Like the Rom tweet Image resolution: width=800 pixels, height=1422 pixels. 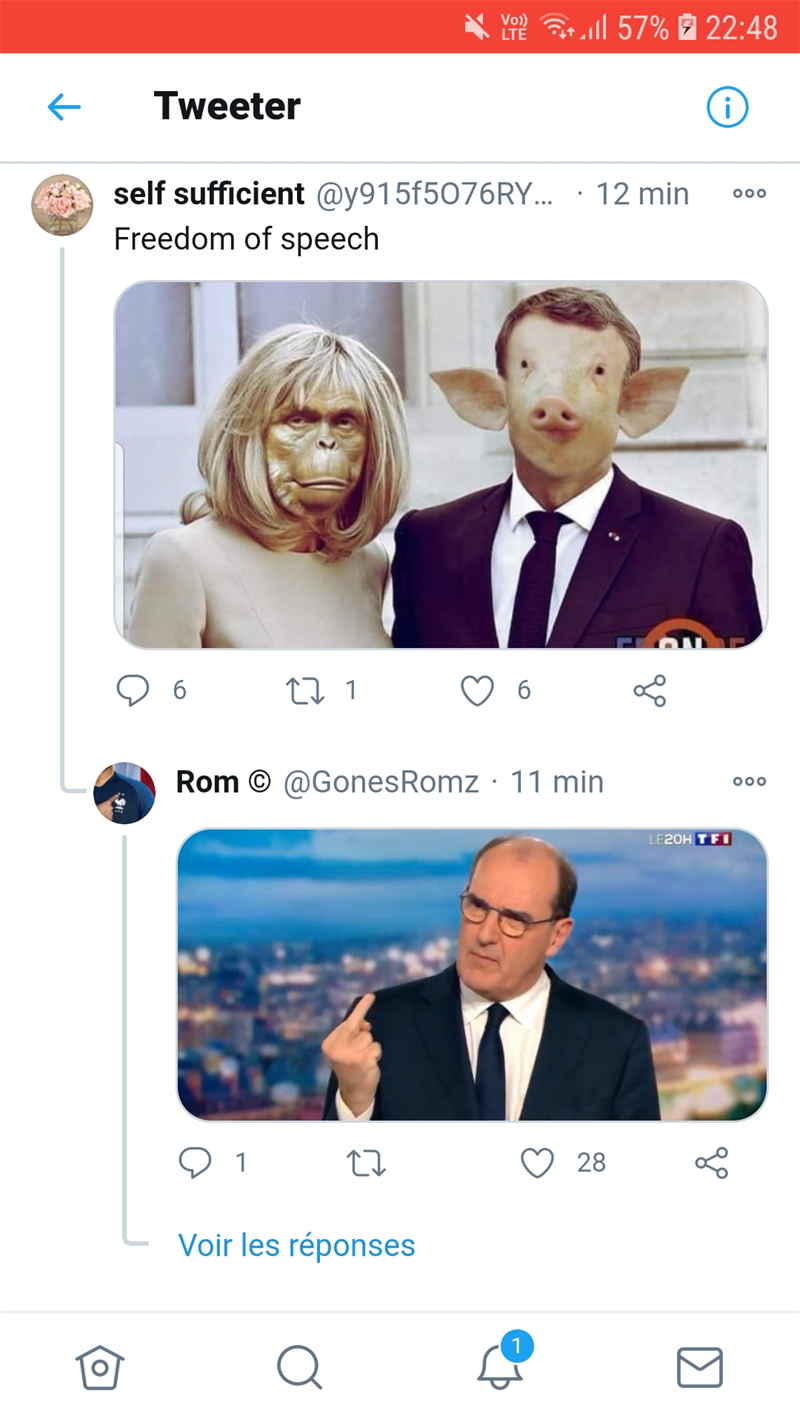pos(538,1162)
